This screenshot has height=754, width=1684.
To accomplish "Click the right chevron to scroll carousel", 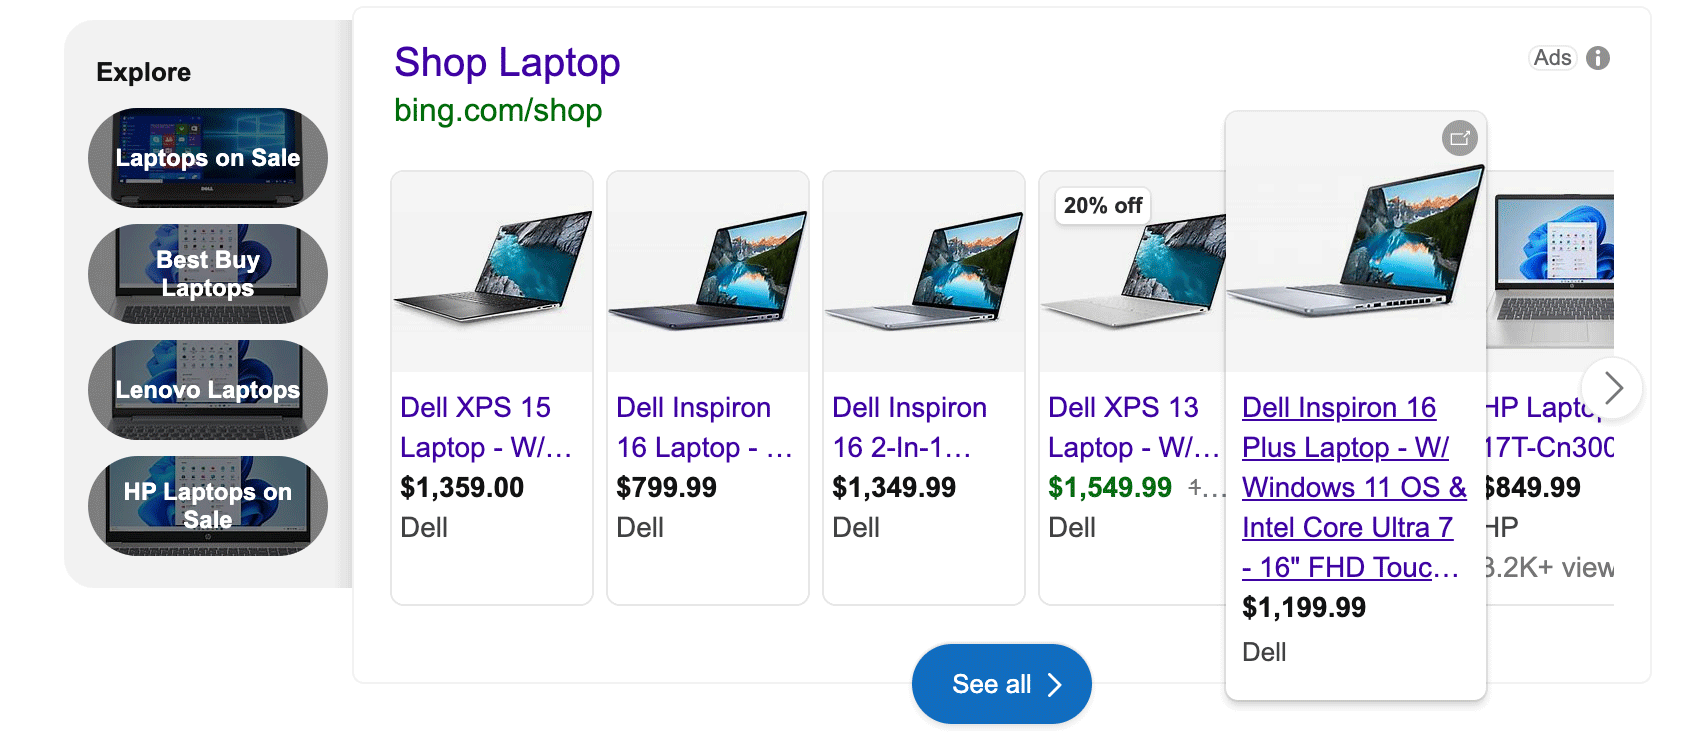I will tap(1613, 388).
